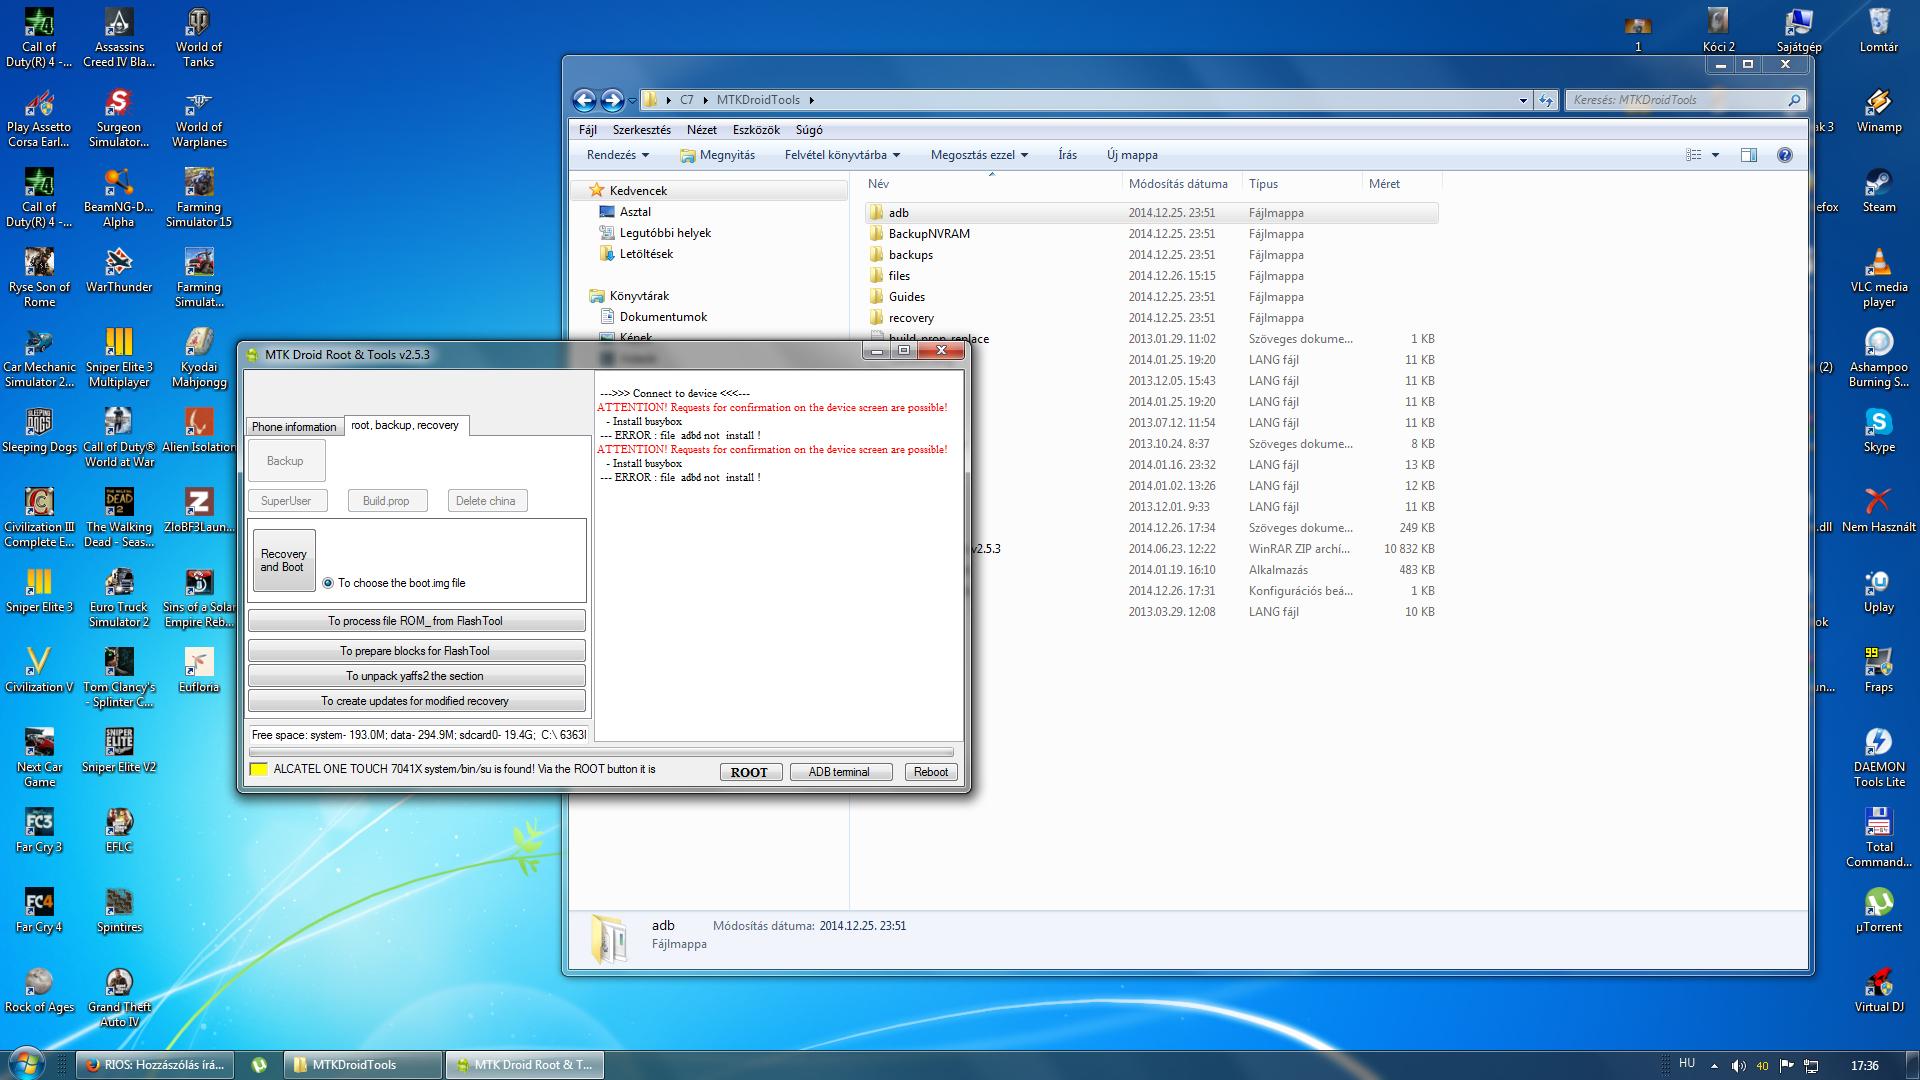Open Lomtár recycle bin
Image resolution: width=1920 pixels, height=1080 pixels.
click(1879, 30)
